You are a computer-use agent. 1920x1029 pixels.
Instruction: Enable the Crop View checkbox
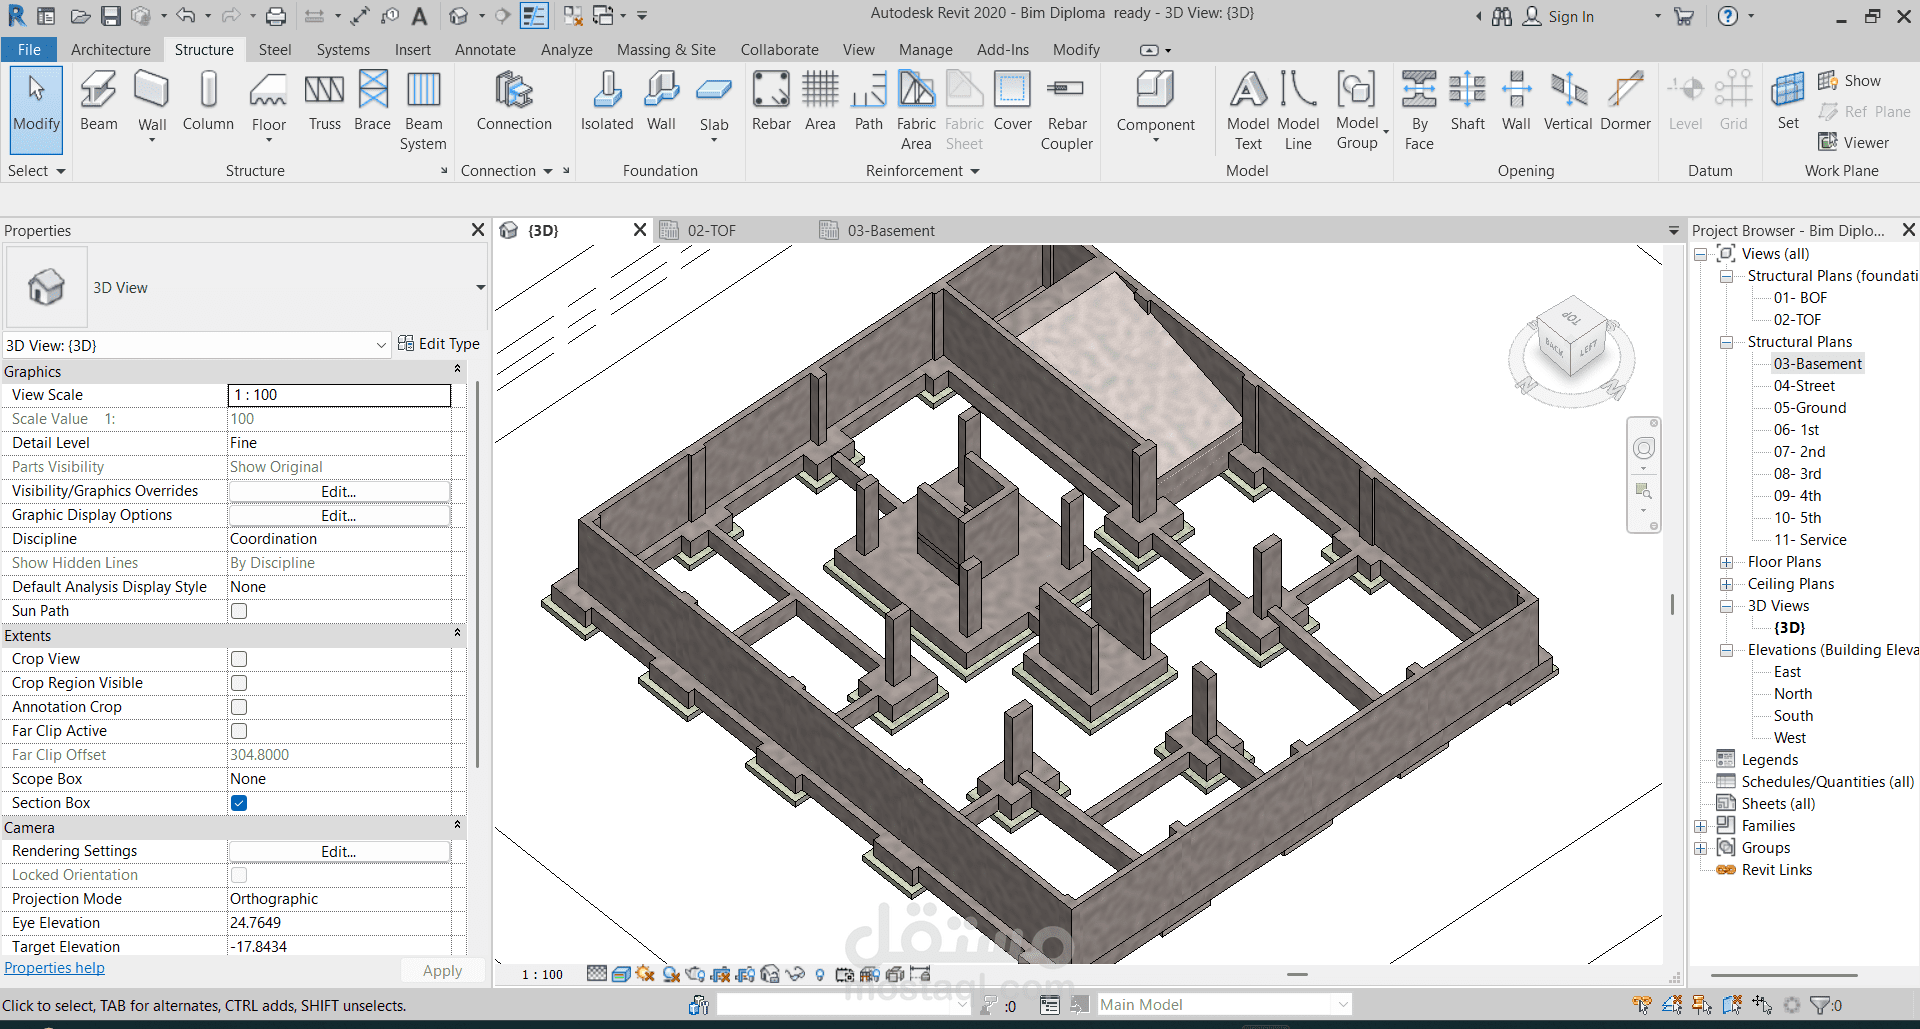coord(239,659)
